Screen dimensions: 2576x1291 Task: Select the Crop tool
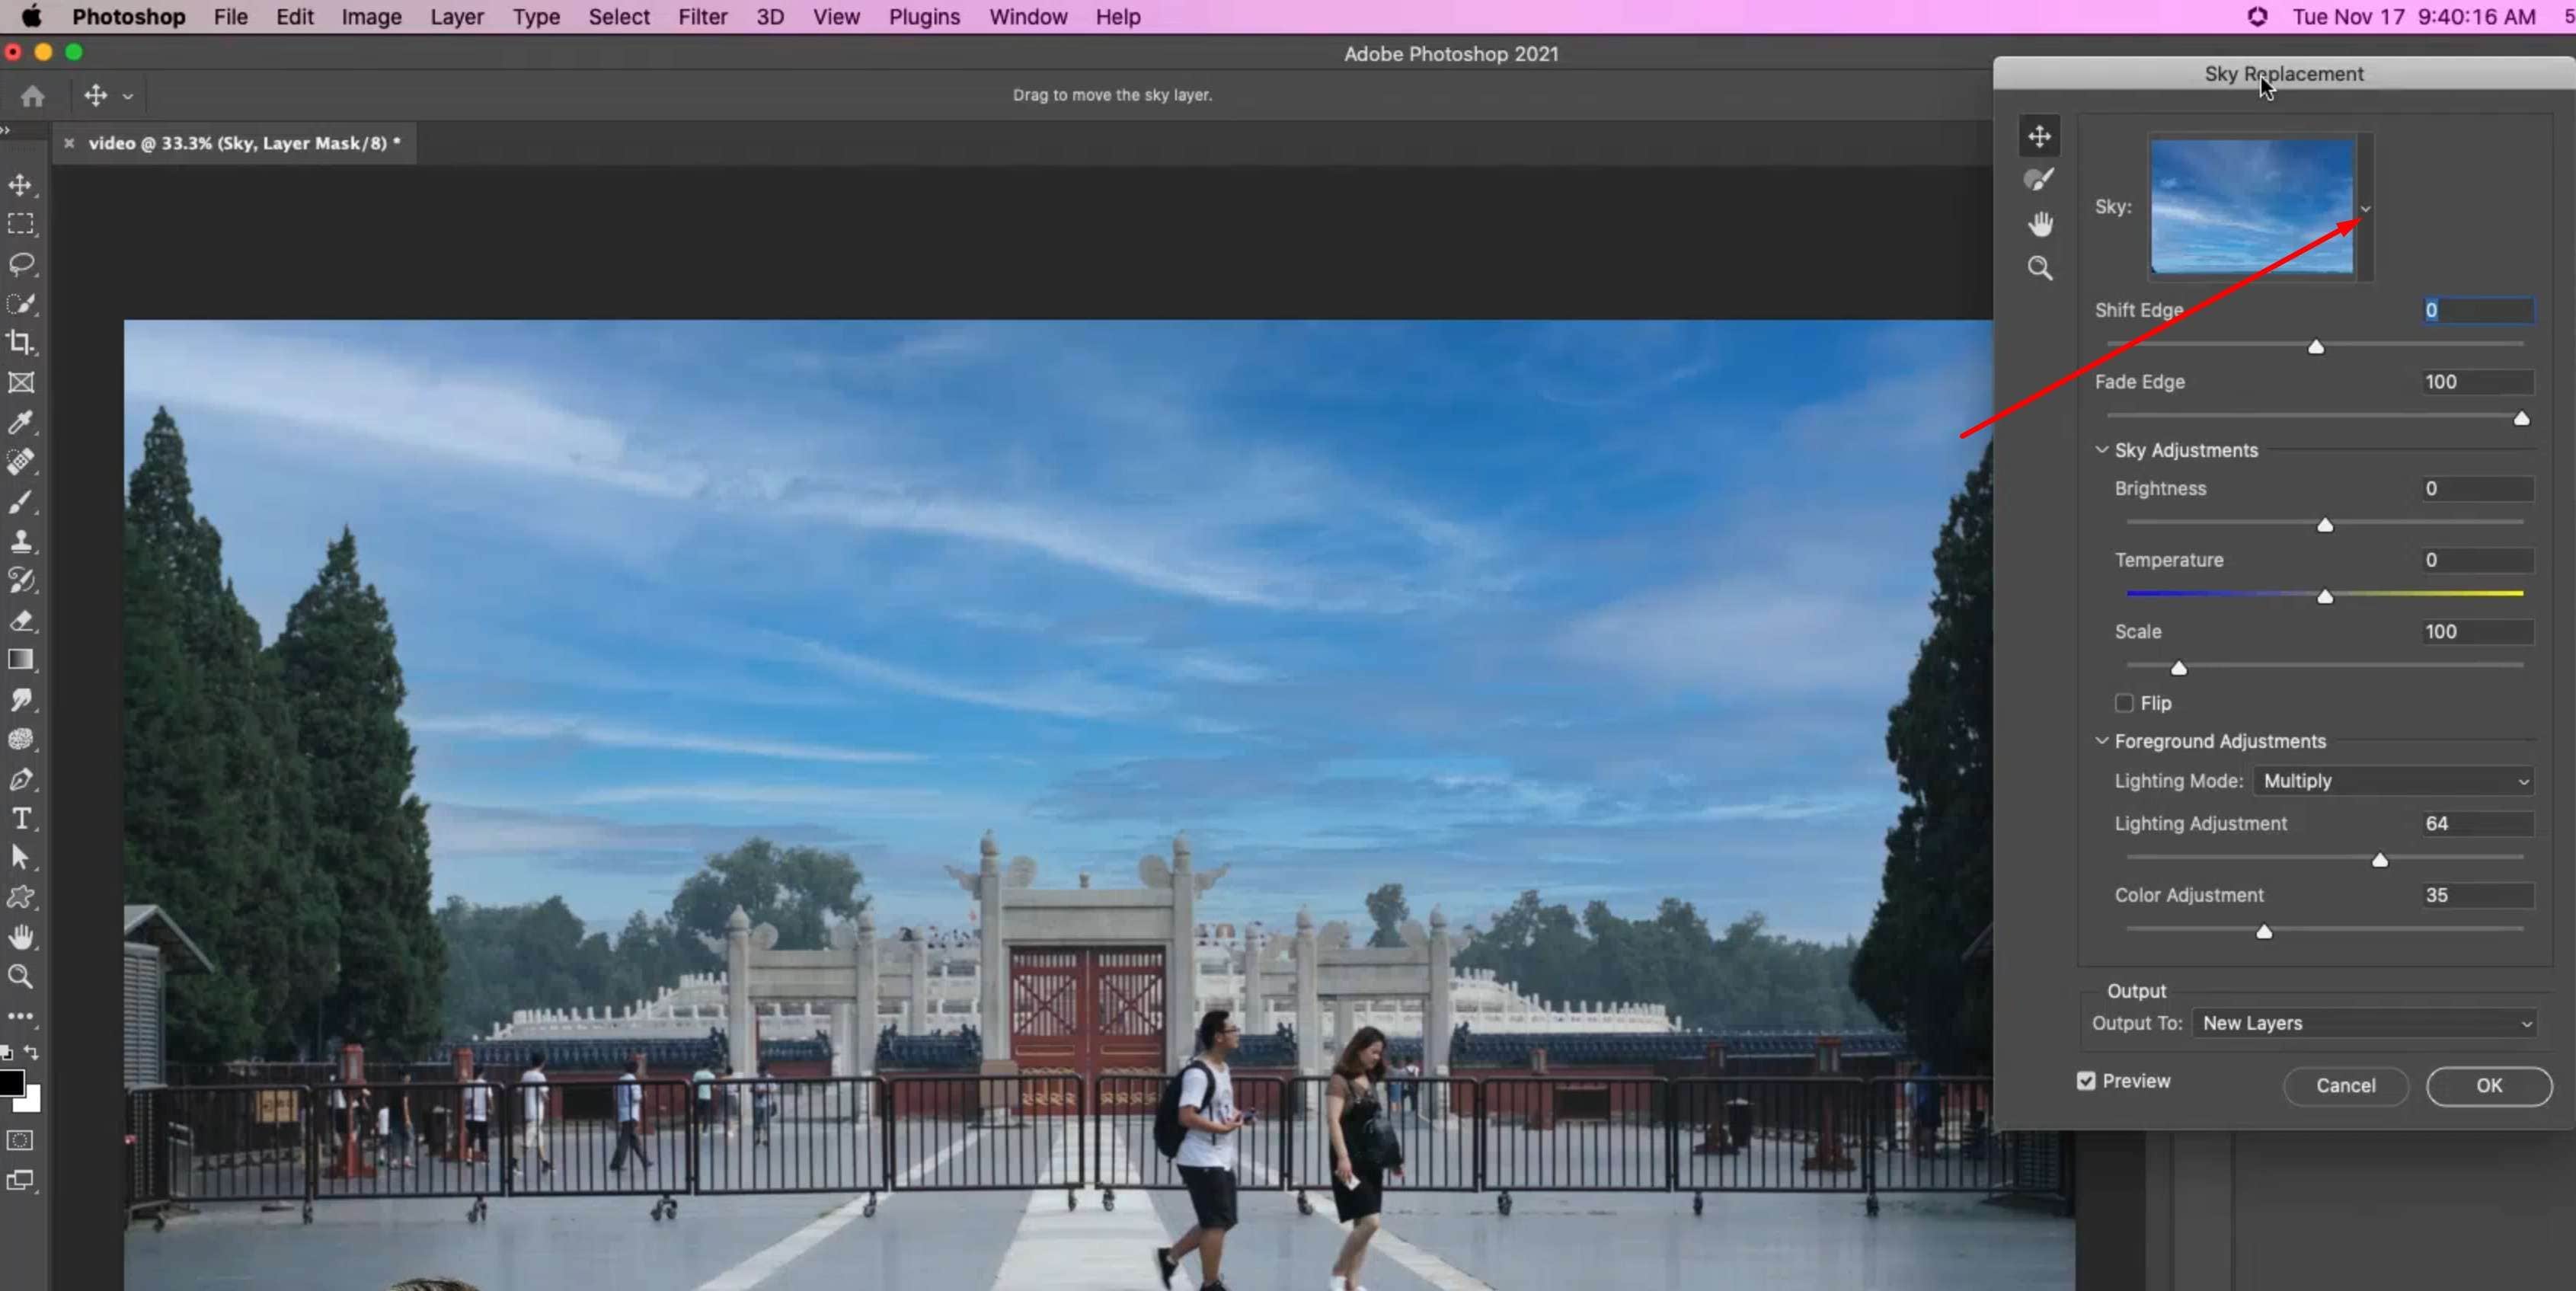click(x=21, y=343)
